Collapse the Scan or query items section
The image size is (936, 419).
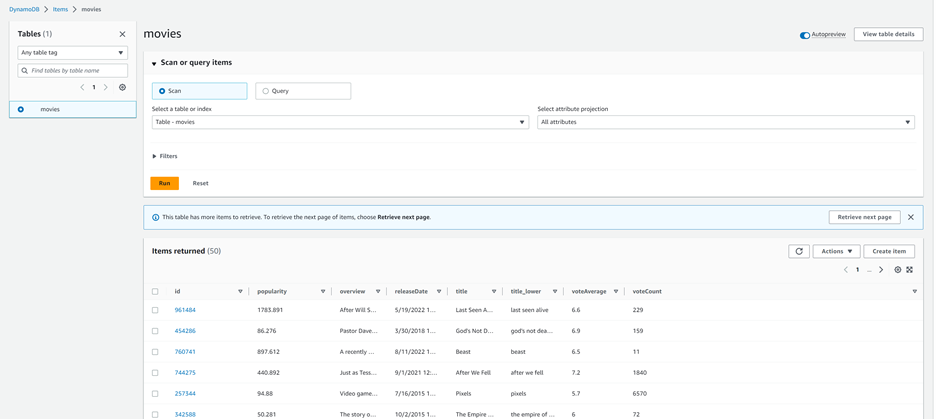pos(192,63)
